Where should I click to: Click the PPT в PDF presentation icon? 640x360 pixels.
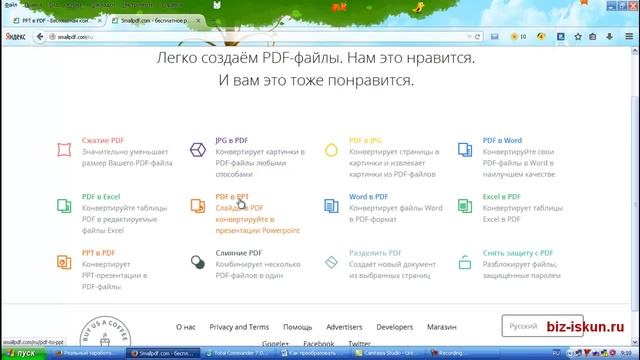[x=64, y=262]
